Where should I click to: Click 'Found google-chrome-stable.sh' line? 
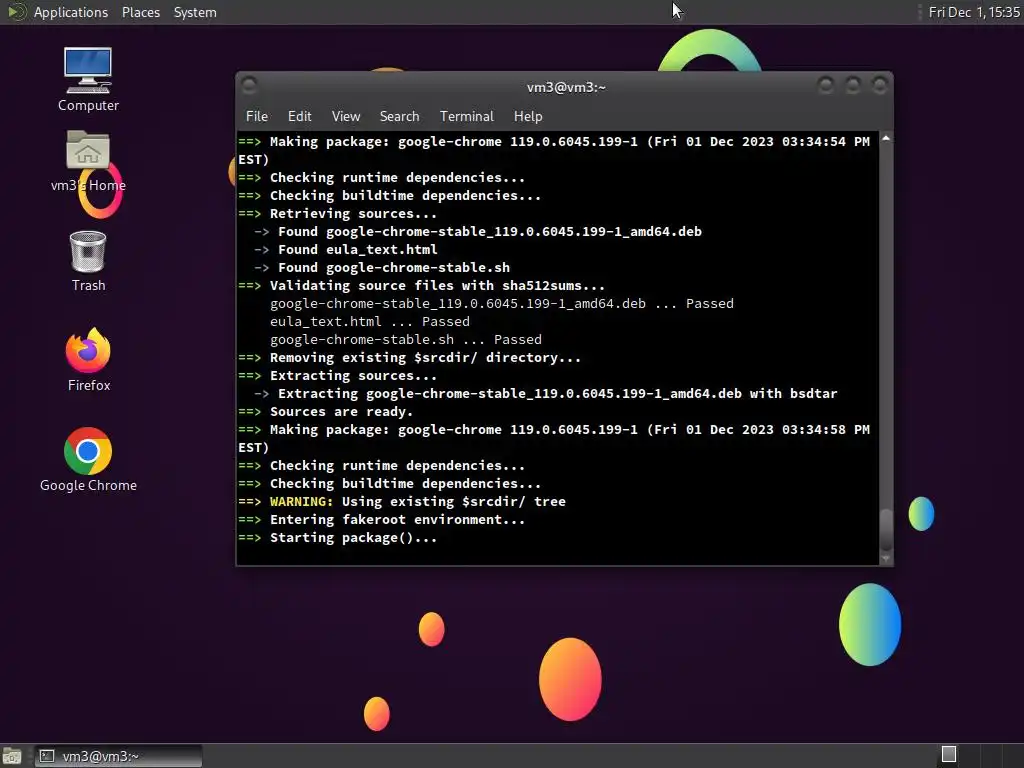[x=382, y=268]
